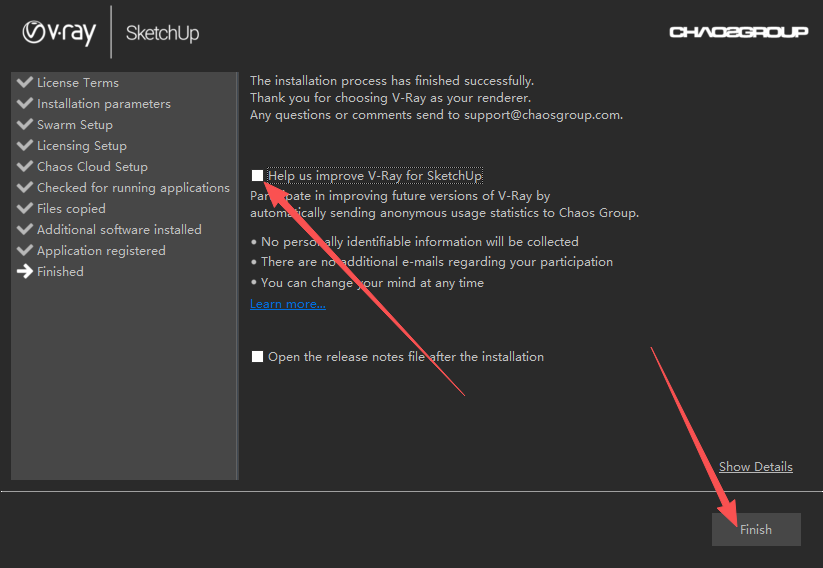Click the Finish button
823x568 pixels.
pyautogui.click(x=756, y=529)
